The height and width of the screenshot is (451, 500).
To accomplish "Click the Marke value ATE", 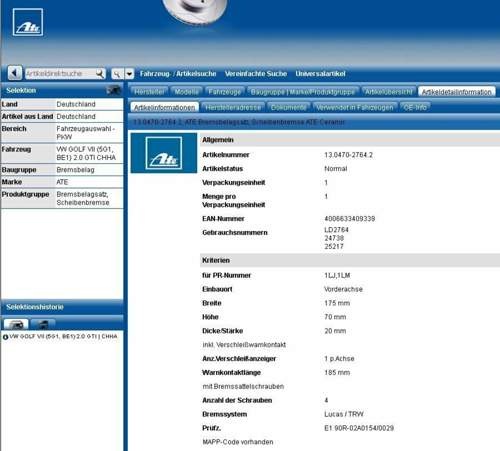I will tap(62, 182).
